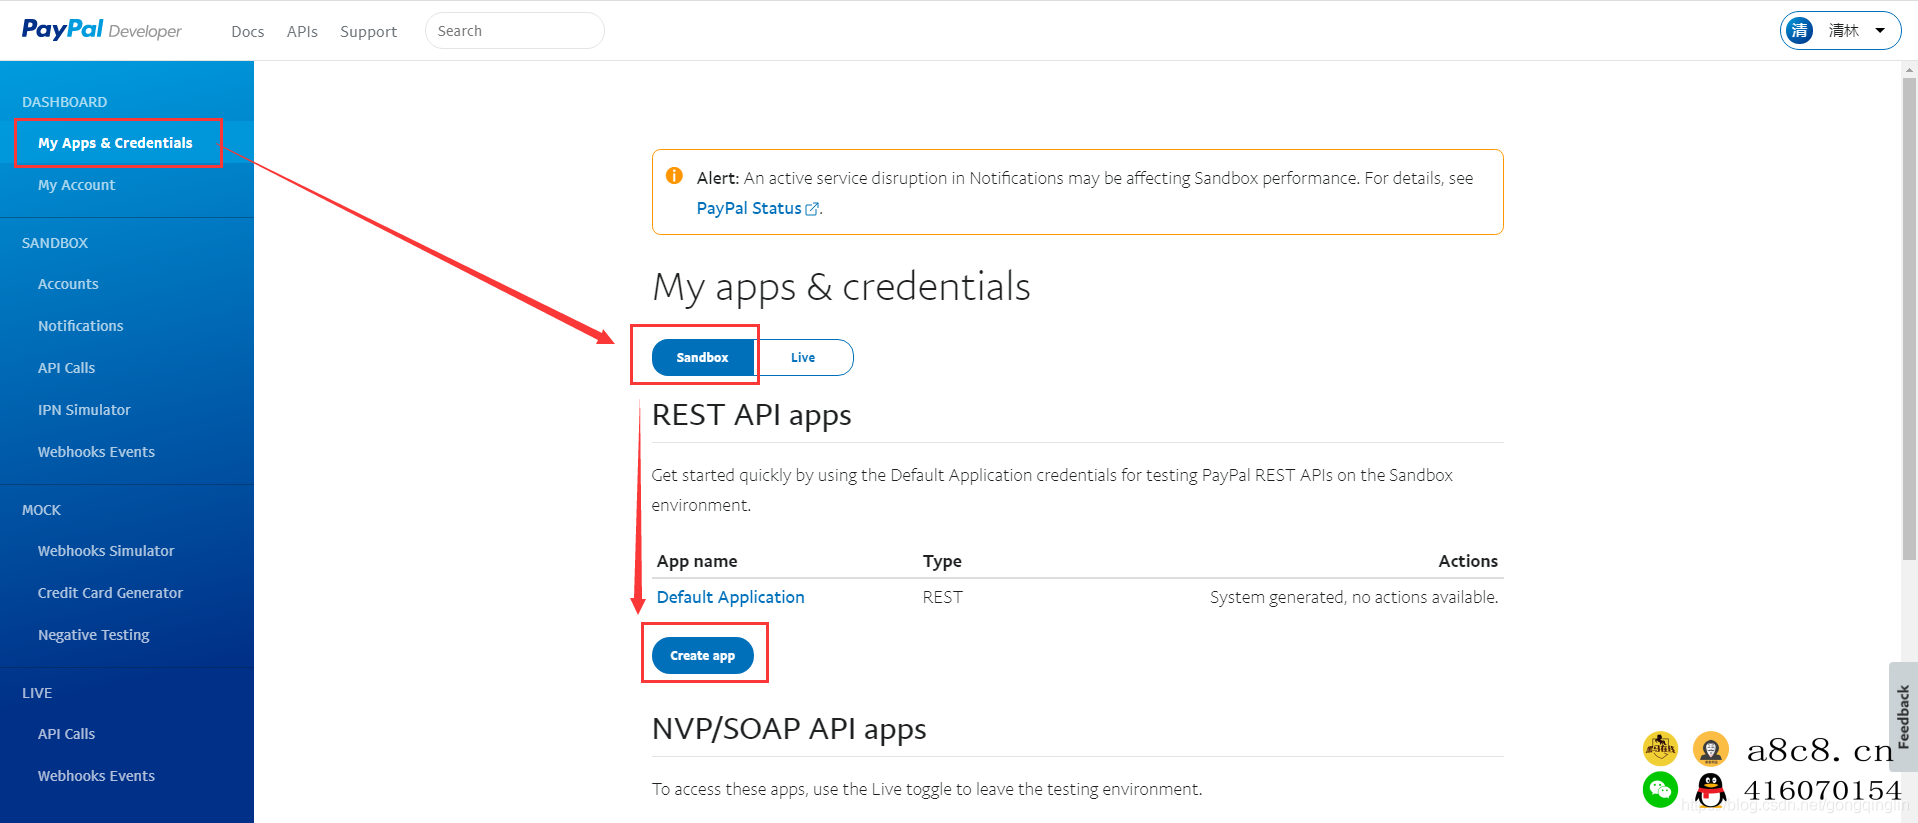Click the user avatar icon in header
This screenshot has width=1918, height=823.
[1800, 30]
